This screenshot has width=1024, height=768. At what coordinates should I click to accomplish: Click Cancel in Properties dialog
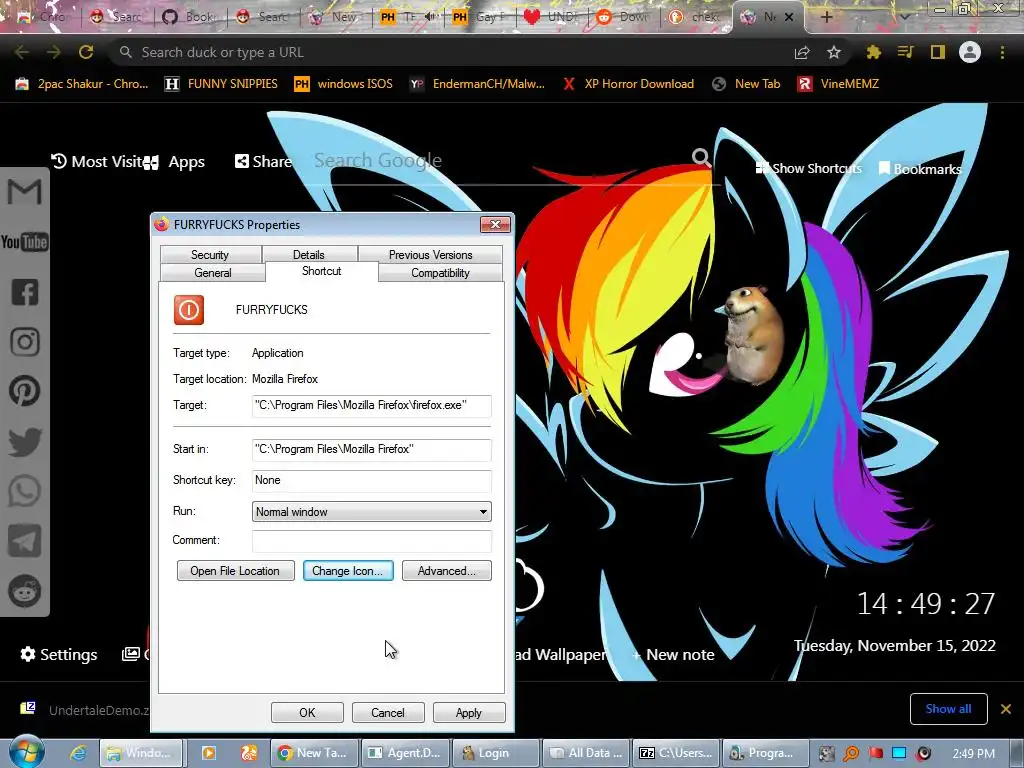pos(388,712)
